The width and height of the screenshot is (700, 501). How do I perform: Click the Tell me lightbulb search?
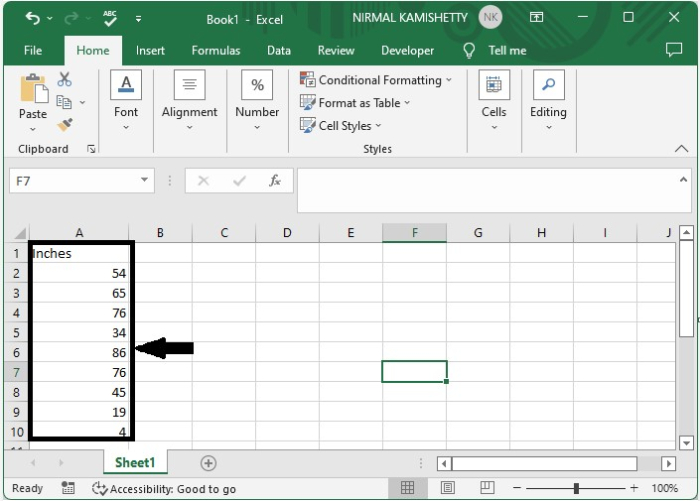[494, 50]
